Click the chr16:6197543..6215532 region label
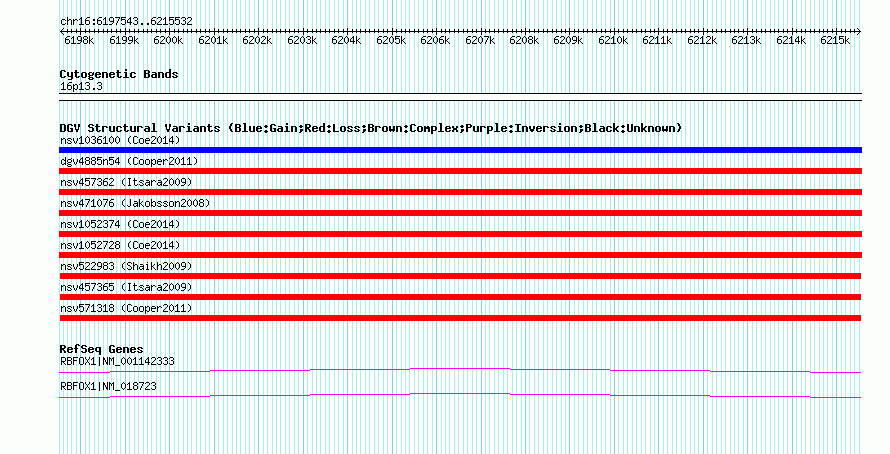 [126, 22]
